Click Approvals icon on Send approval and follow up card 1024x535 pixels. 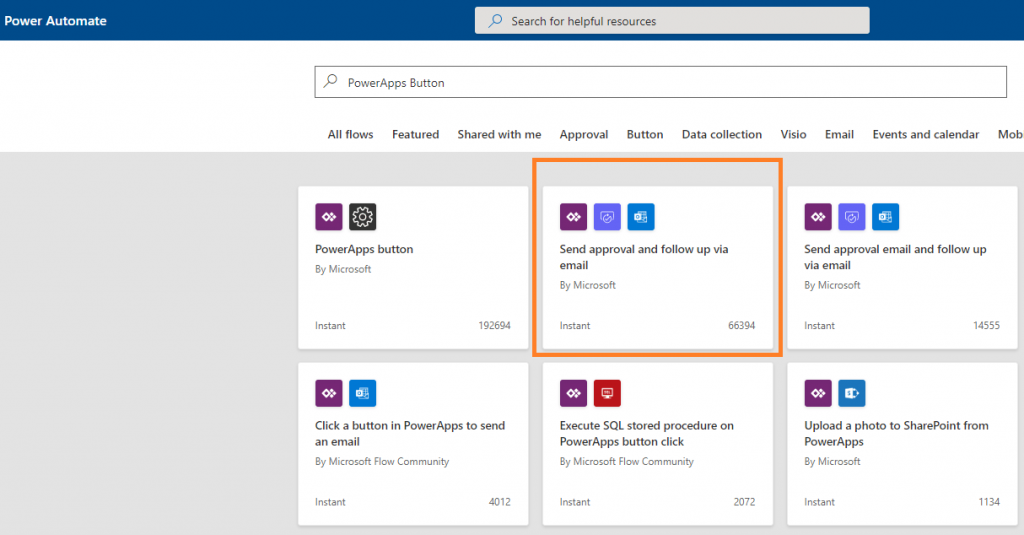(x=607, y=217)
